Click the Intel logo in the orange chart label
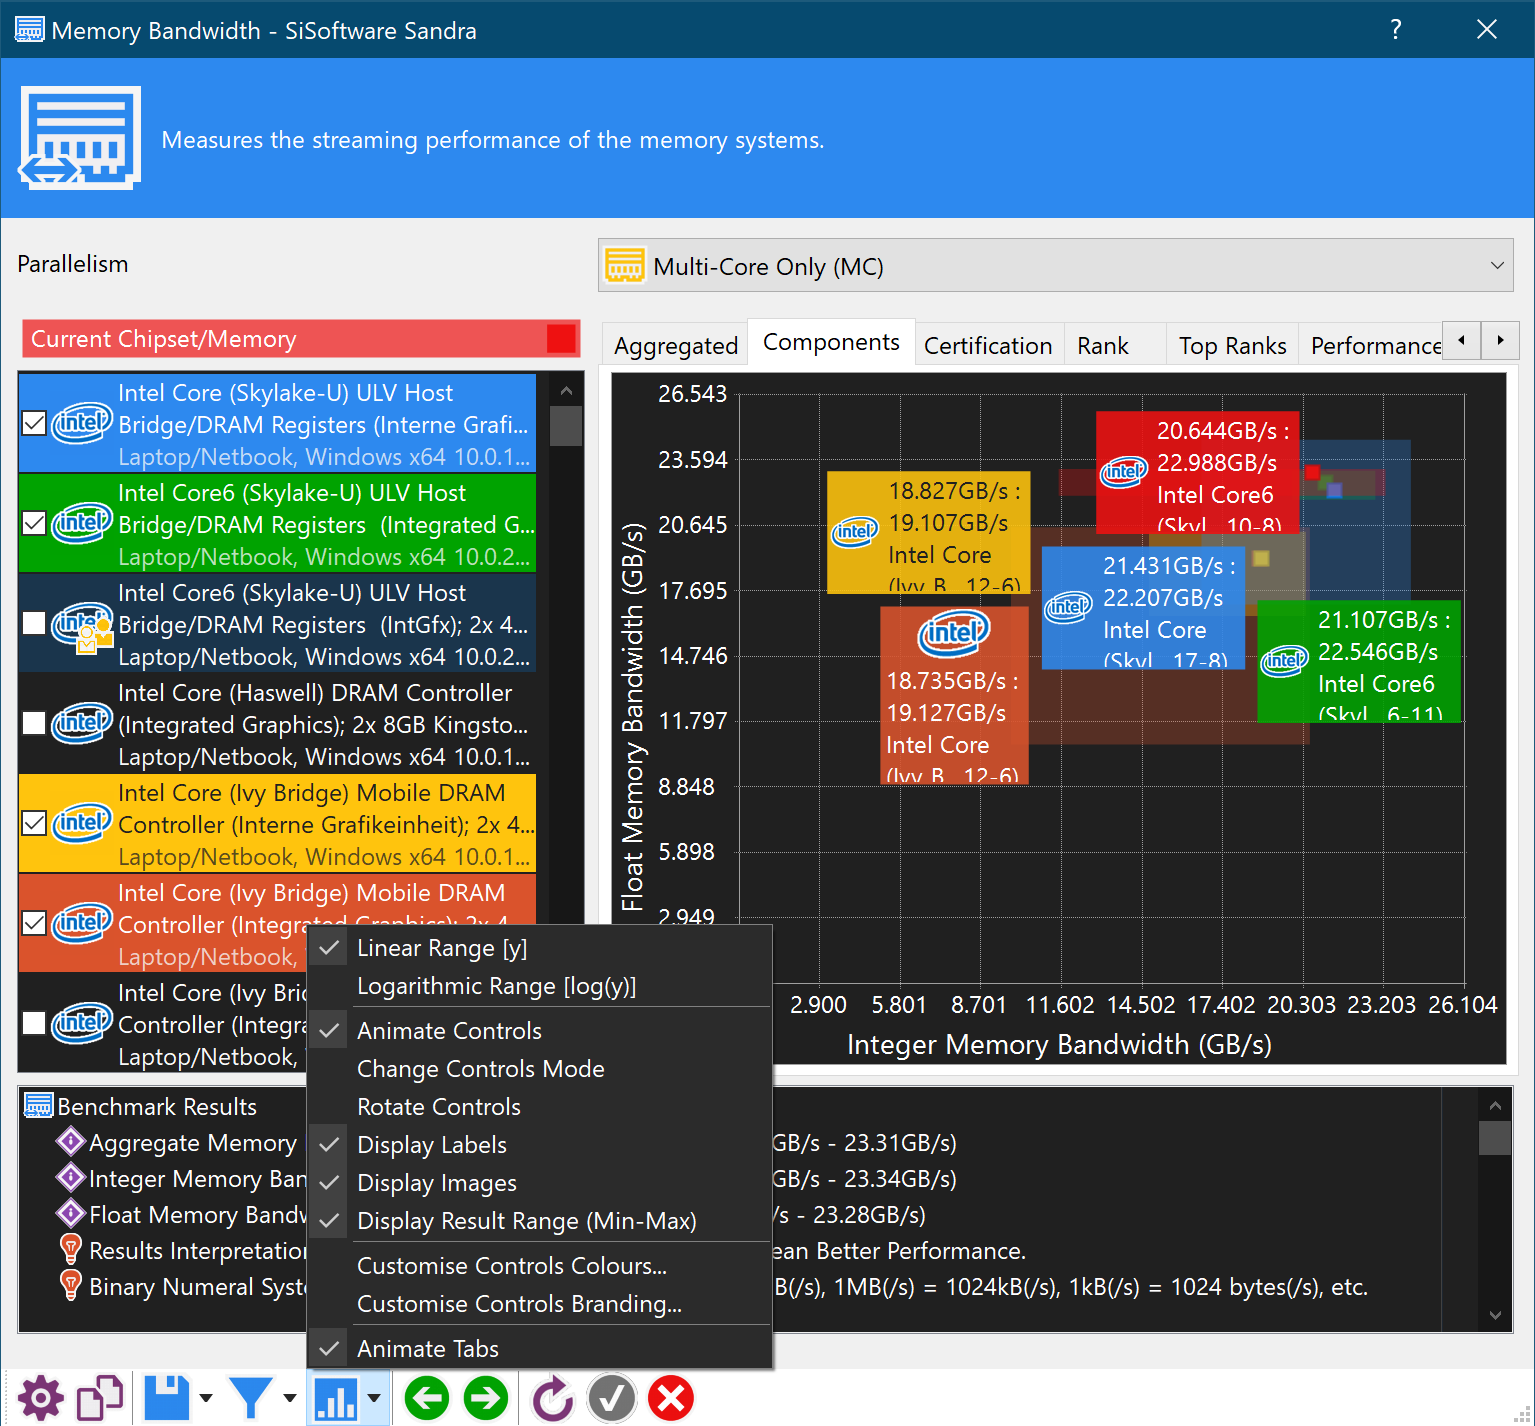This screenshot has height=1426, width=1535. (x=954, y=633)
